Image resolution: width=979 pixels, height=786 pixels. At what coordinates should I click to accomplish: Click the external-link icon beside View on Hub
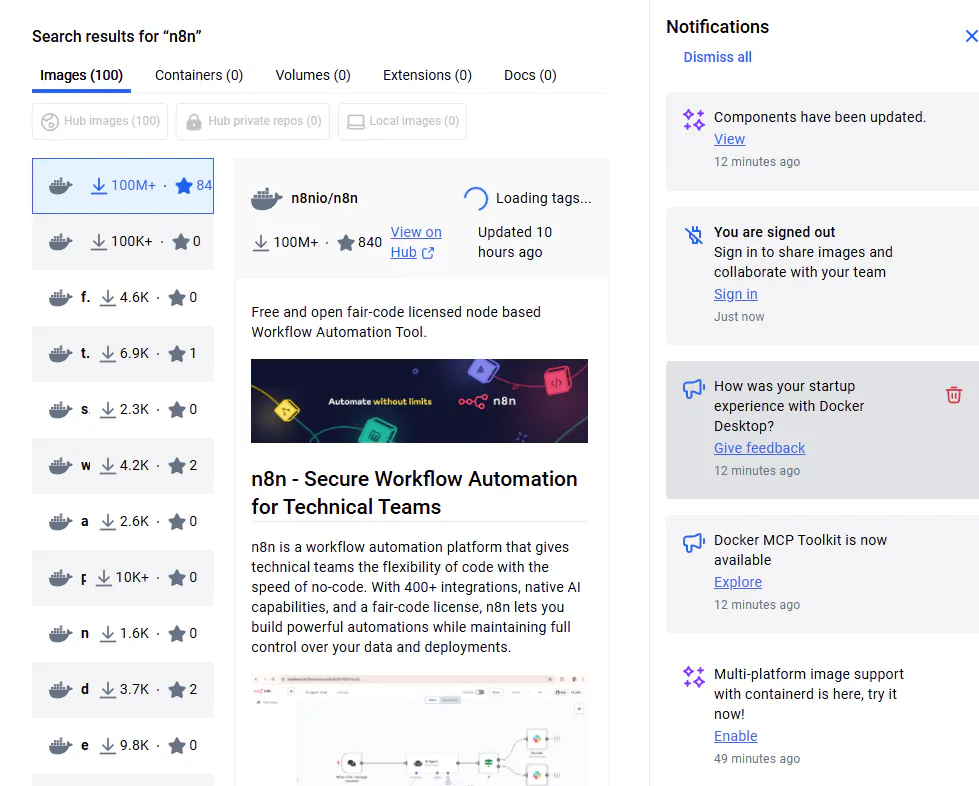click(430, 252)
